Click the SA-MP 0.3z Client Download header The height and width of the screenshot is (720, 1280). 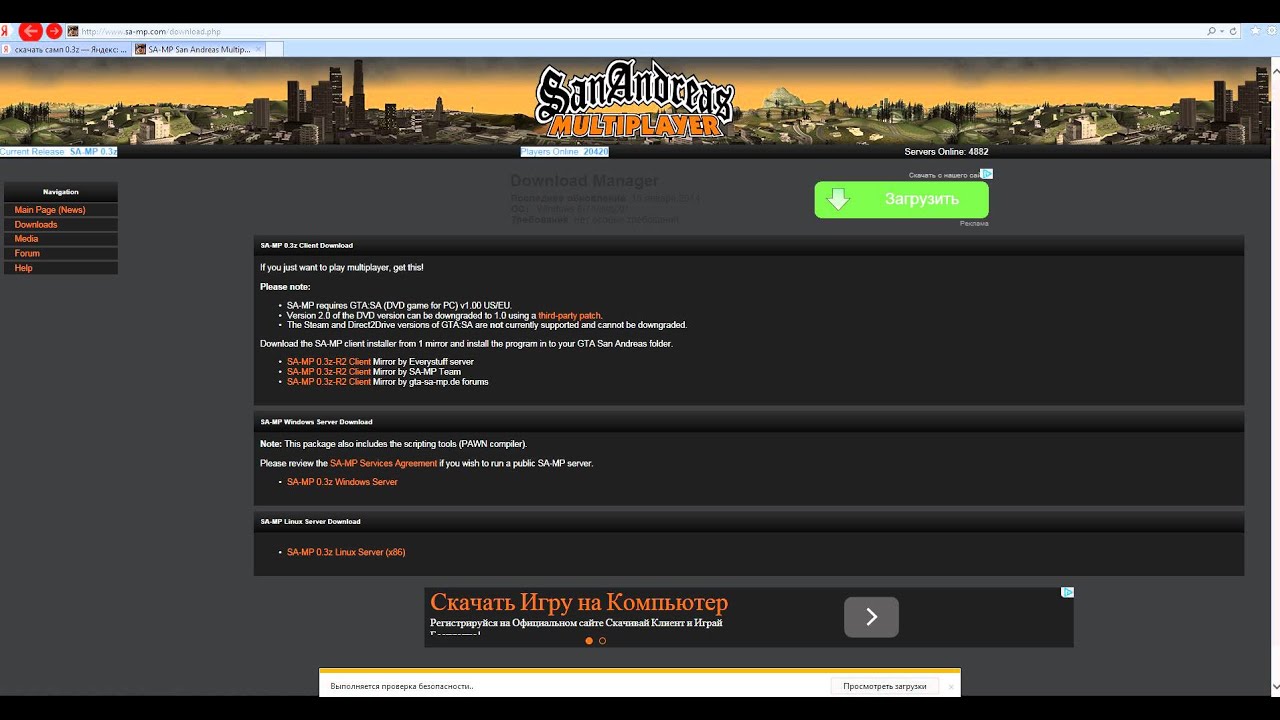tap(749, 245)
